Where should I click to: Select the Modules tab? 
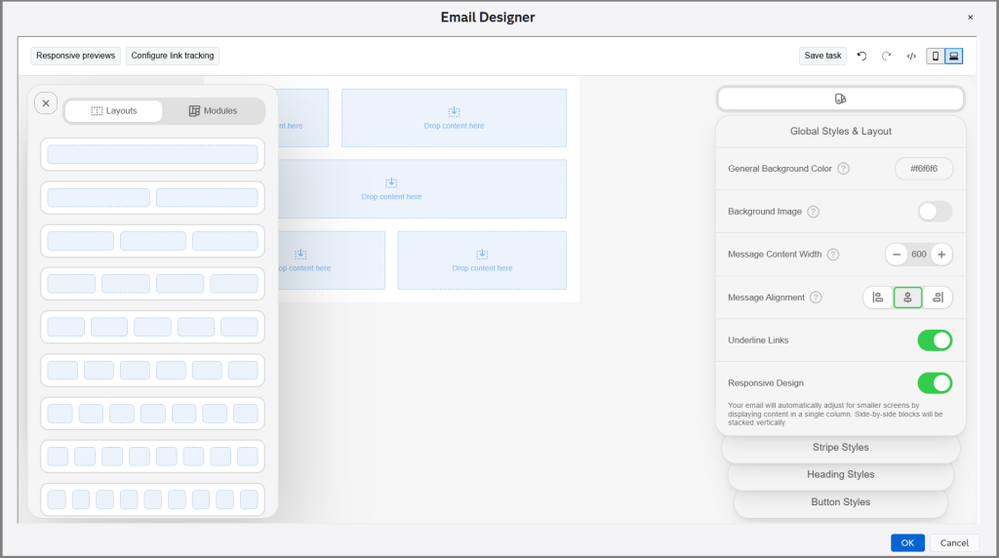tap(213, 111)
